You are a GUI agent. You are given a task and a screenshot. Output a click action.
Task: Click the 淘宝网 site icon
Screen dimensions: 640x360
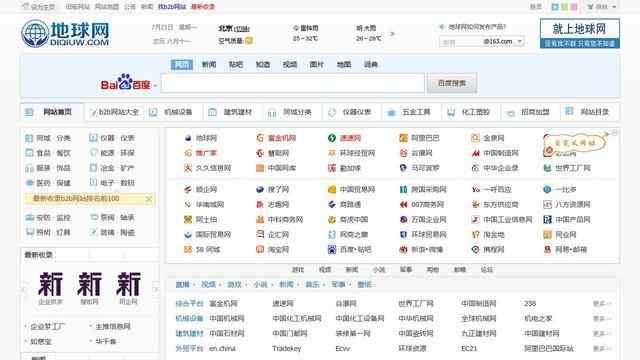(260, 249)
